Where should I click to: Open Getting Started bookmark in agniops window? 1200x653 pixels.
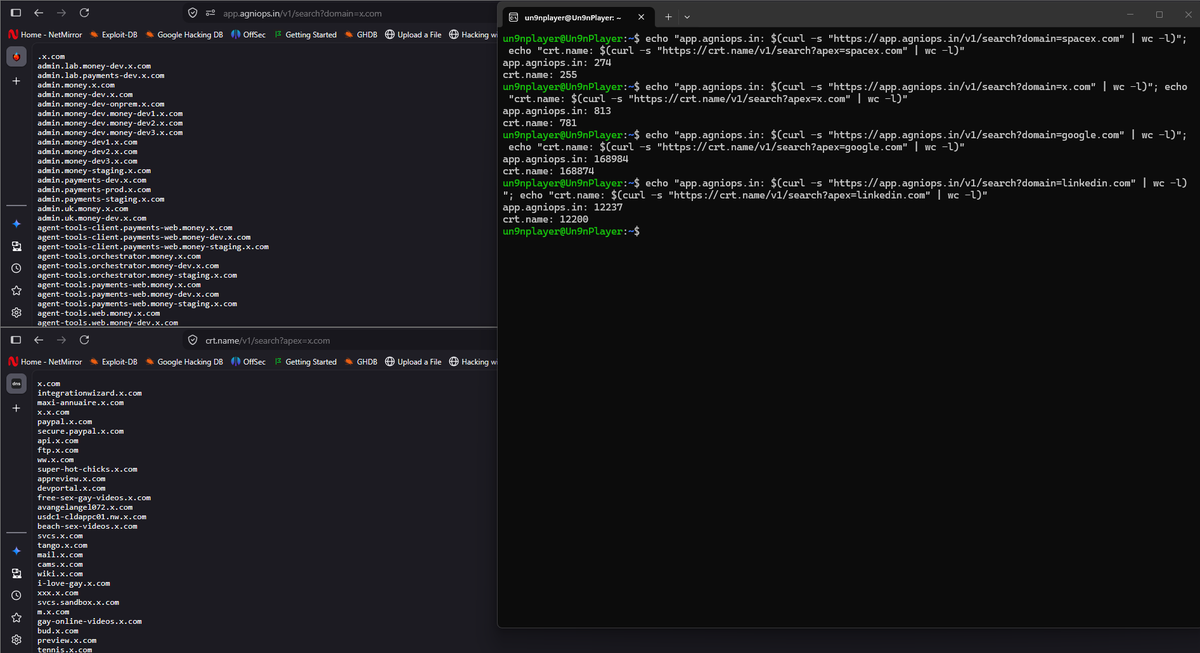[306, 34]
